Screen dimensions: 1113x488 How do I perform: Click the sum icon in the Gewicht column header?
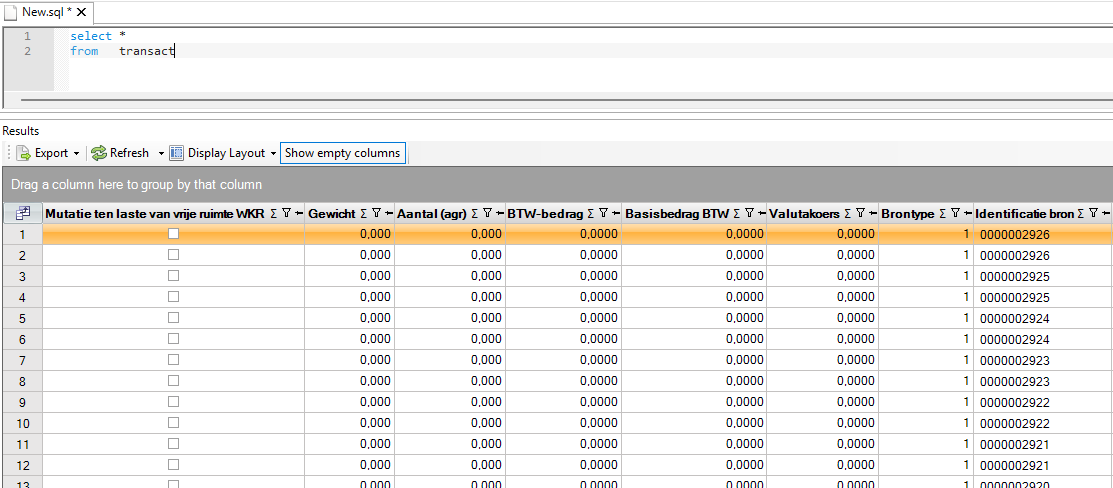(x=363, y=212)
